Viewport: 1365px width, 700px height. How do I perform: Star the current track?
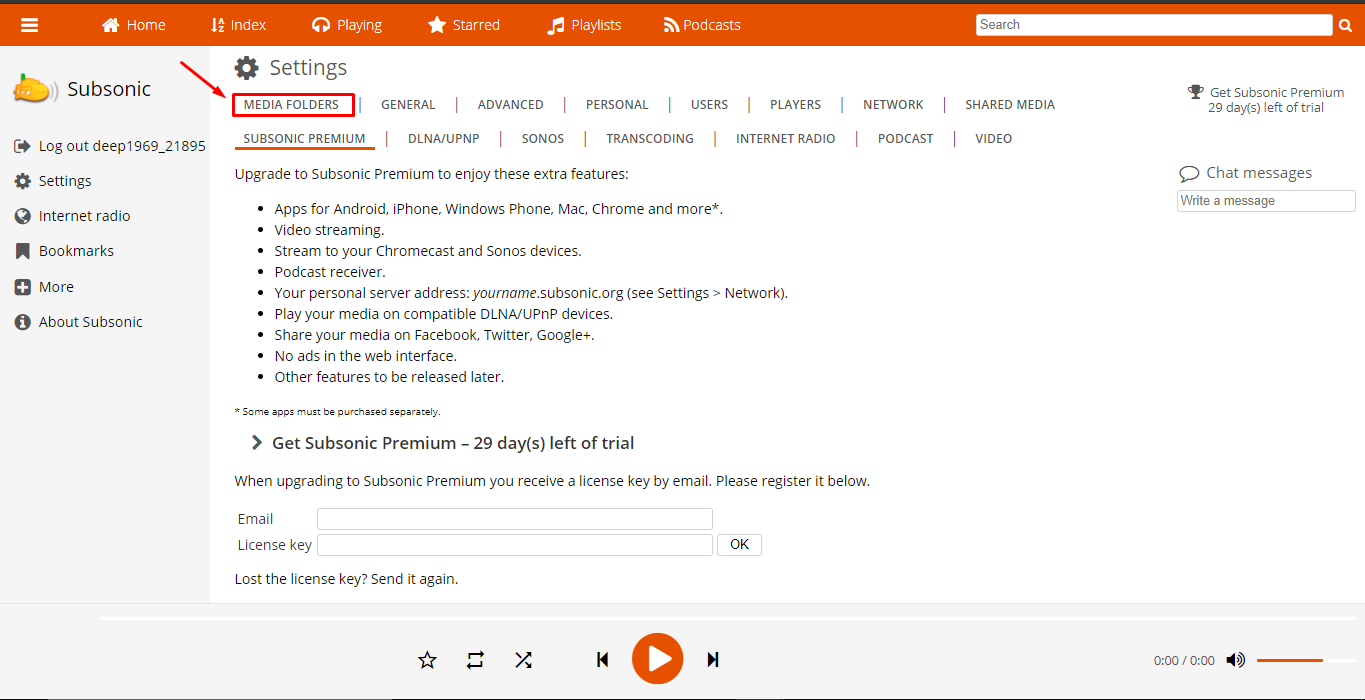click(427, 660)
